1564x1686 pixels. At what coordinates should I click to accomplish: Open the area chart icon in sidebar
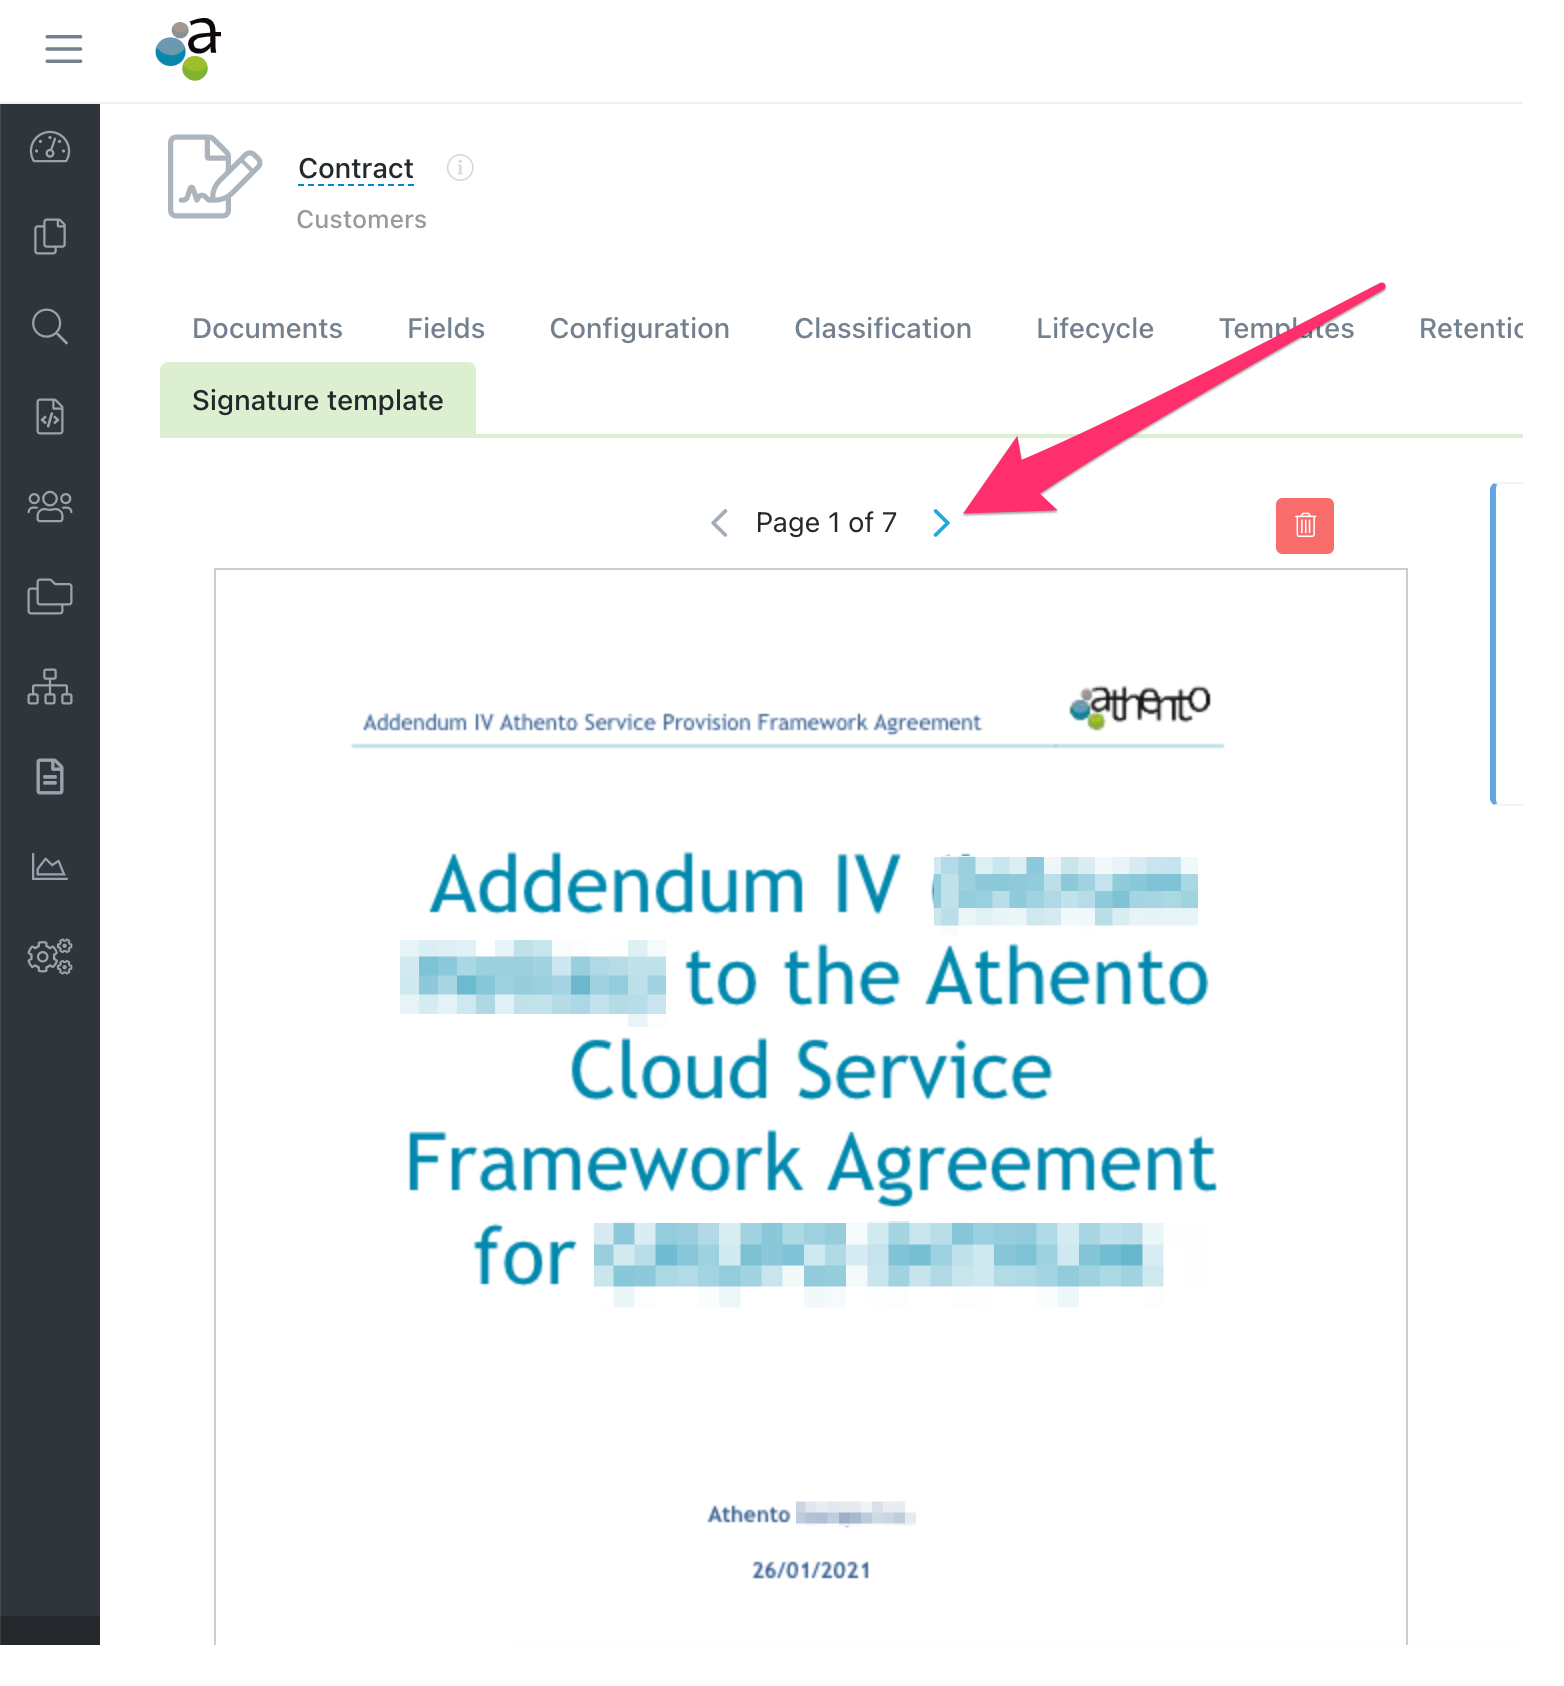coord(49,866)
